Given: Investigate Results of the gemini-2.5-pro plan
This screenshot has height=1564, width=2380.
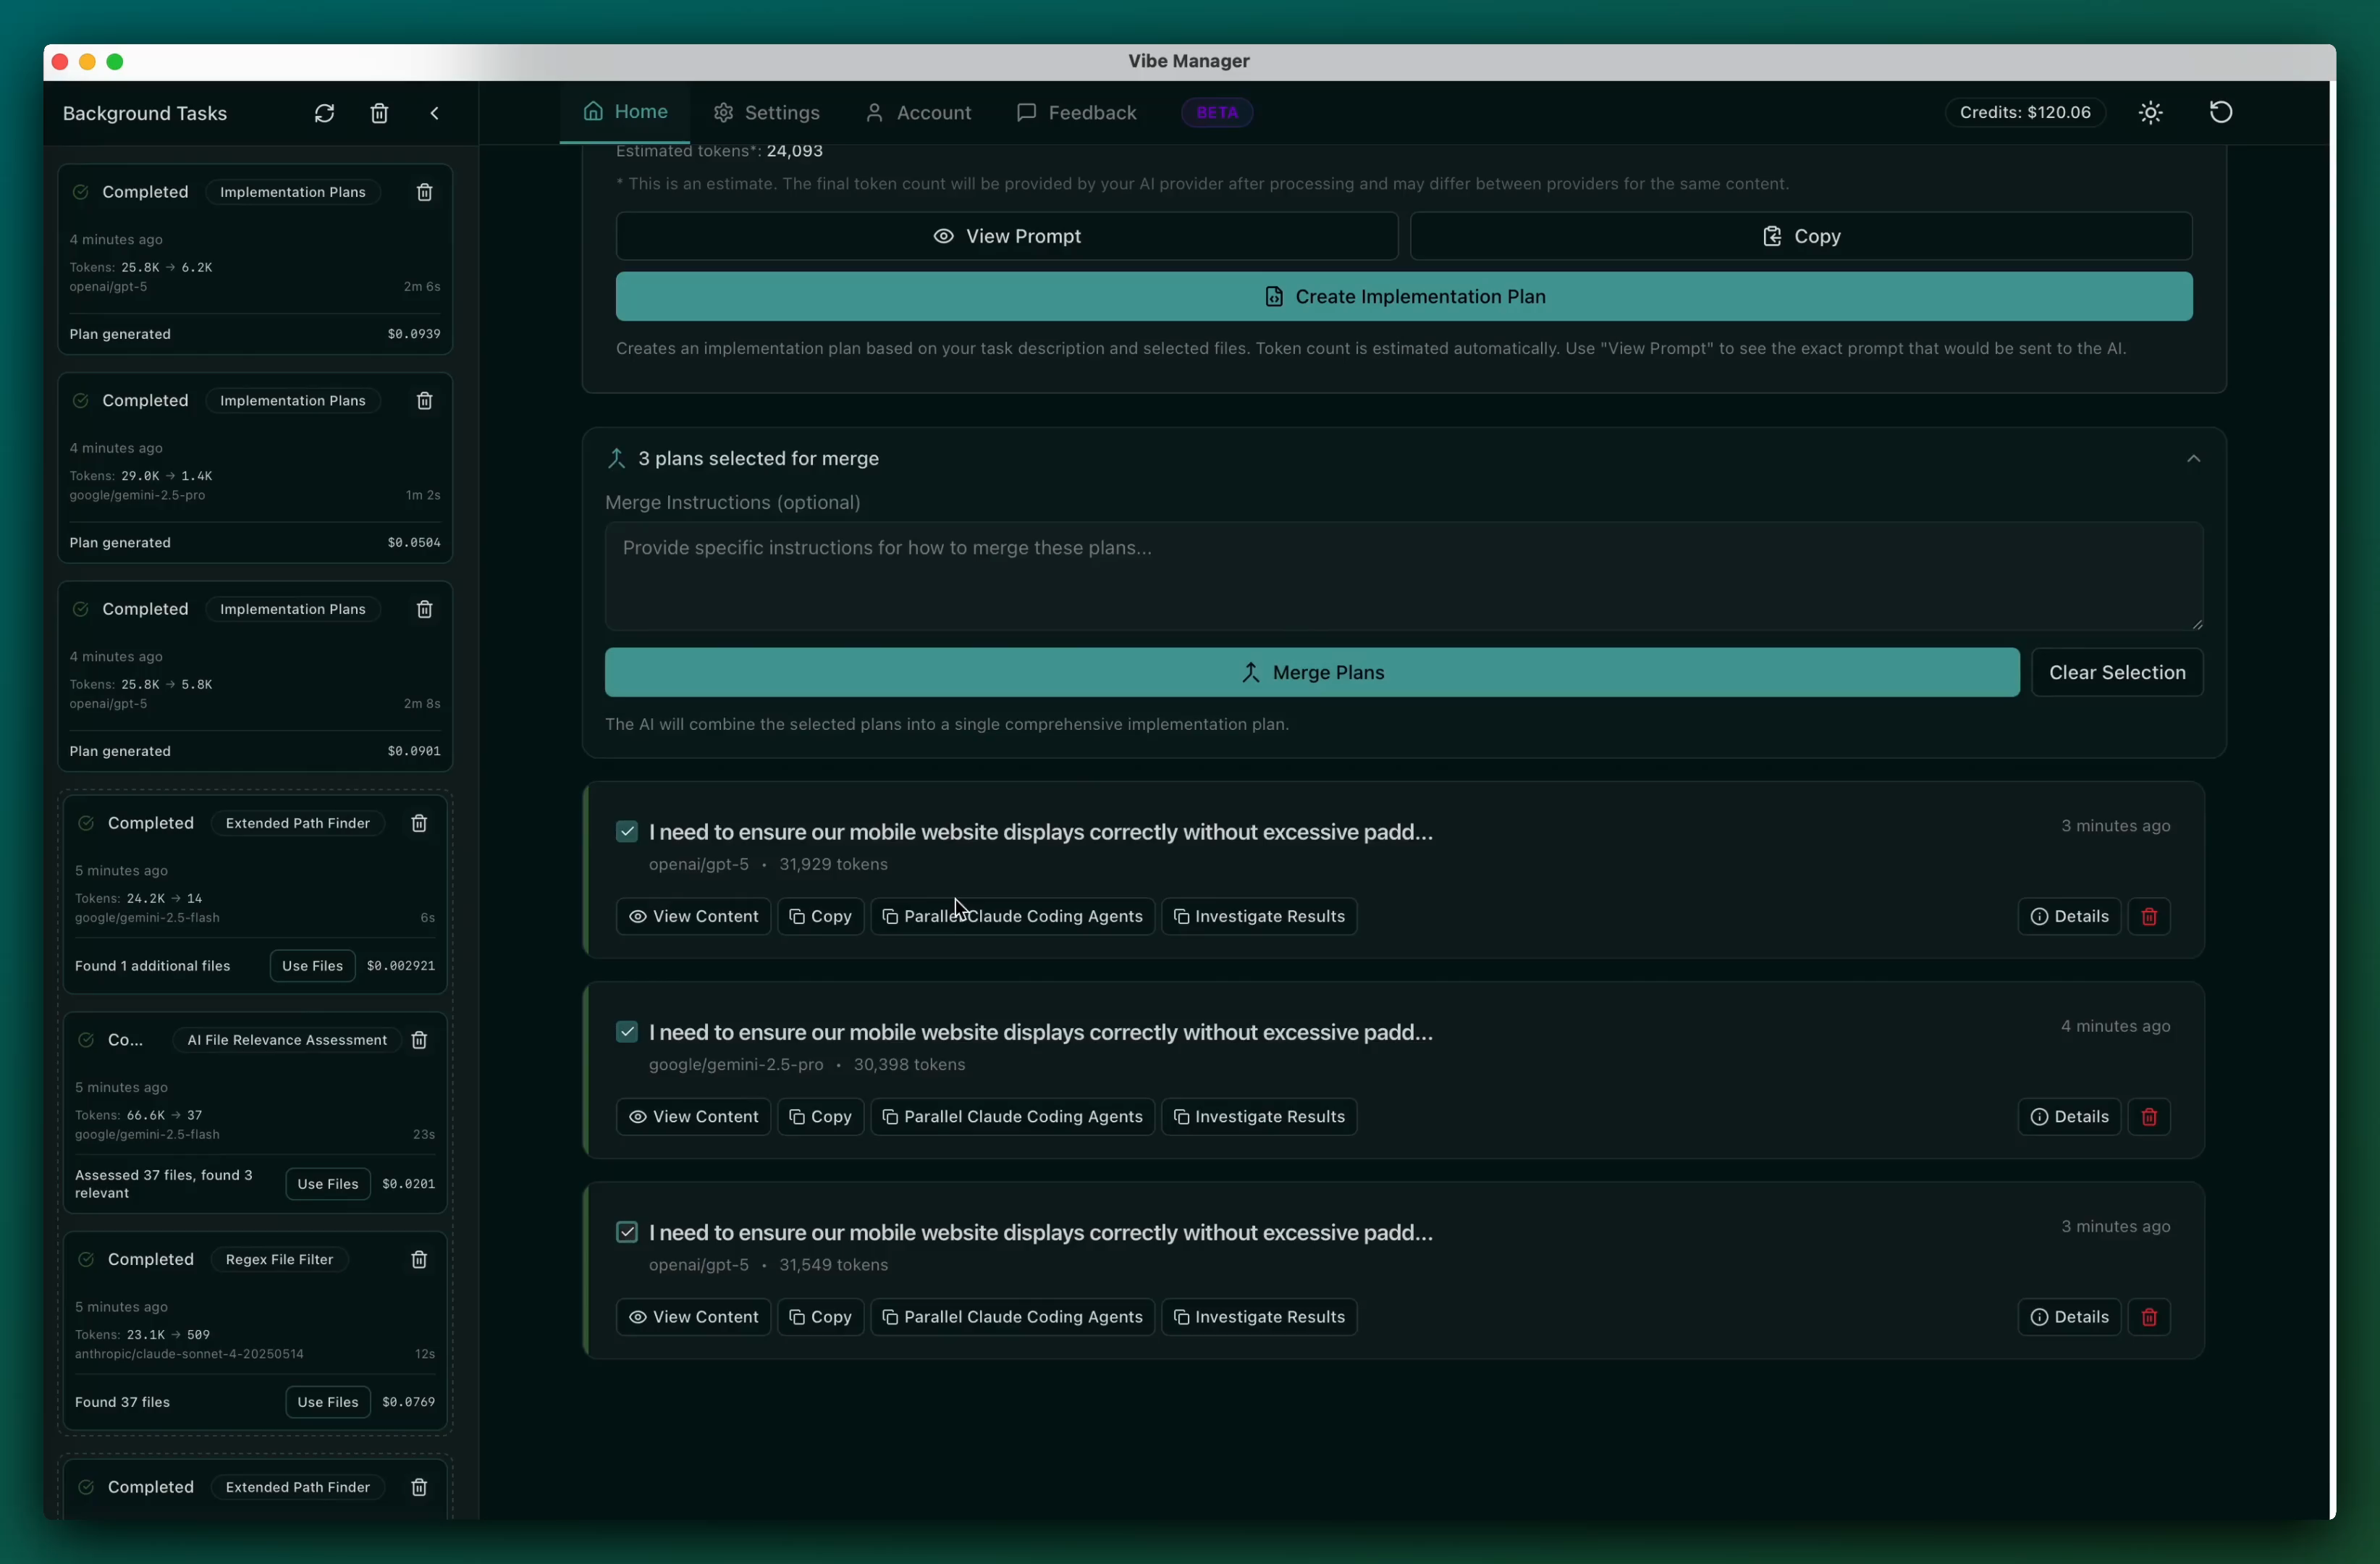Looking at the screenshot, I should (1259, 1117).
